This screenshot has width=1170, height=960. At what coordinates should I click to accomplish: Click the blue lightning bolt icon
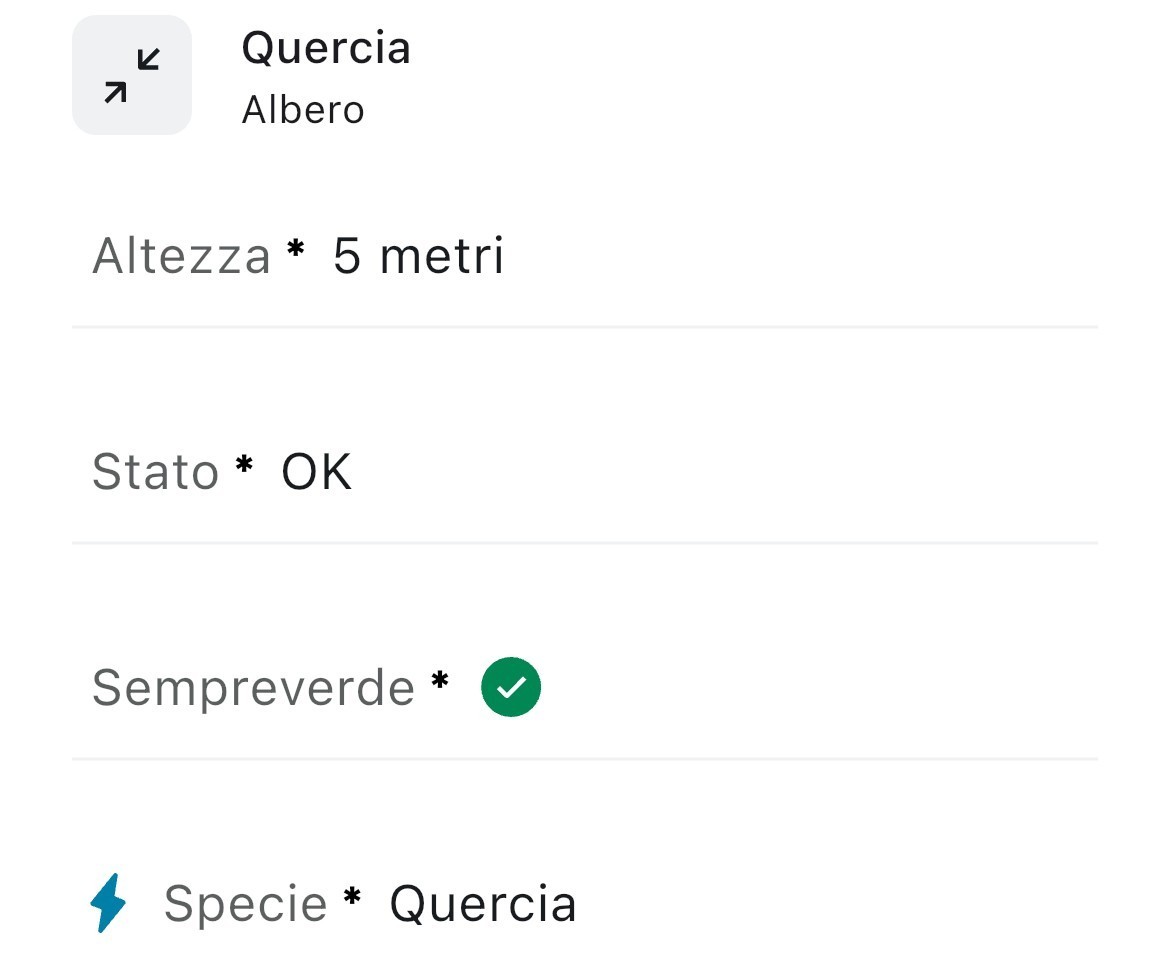(x=109, y=903)
